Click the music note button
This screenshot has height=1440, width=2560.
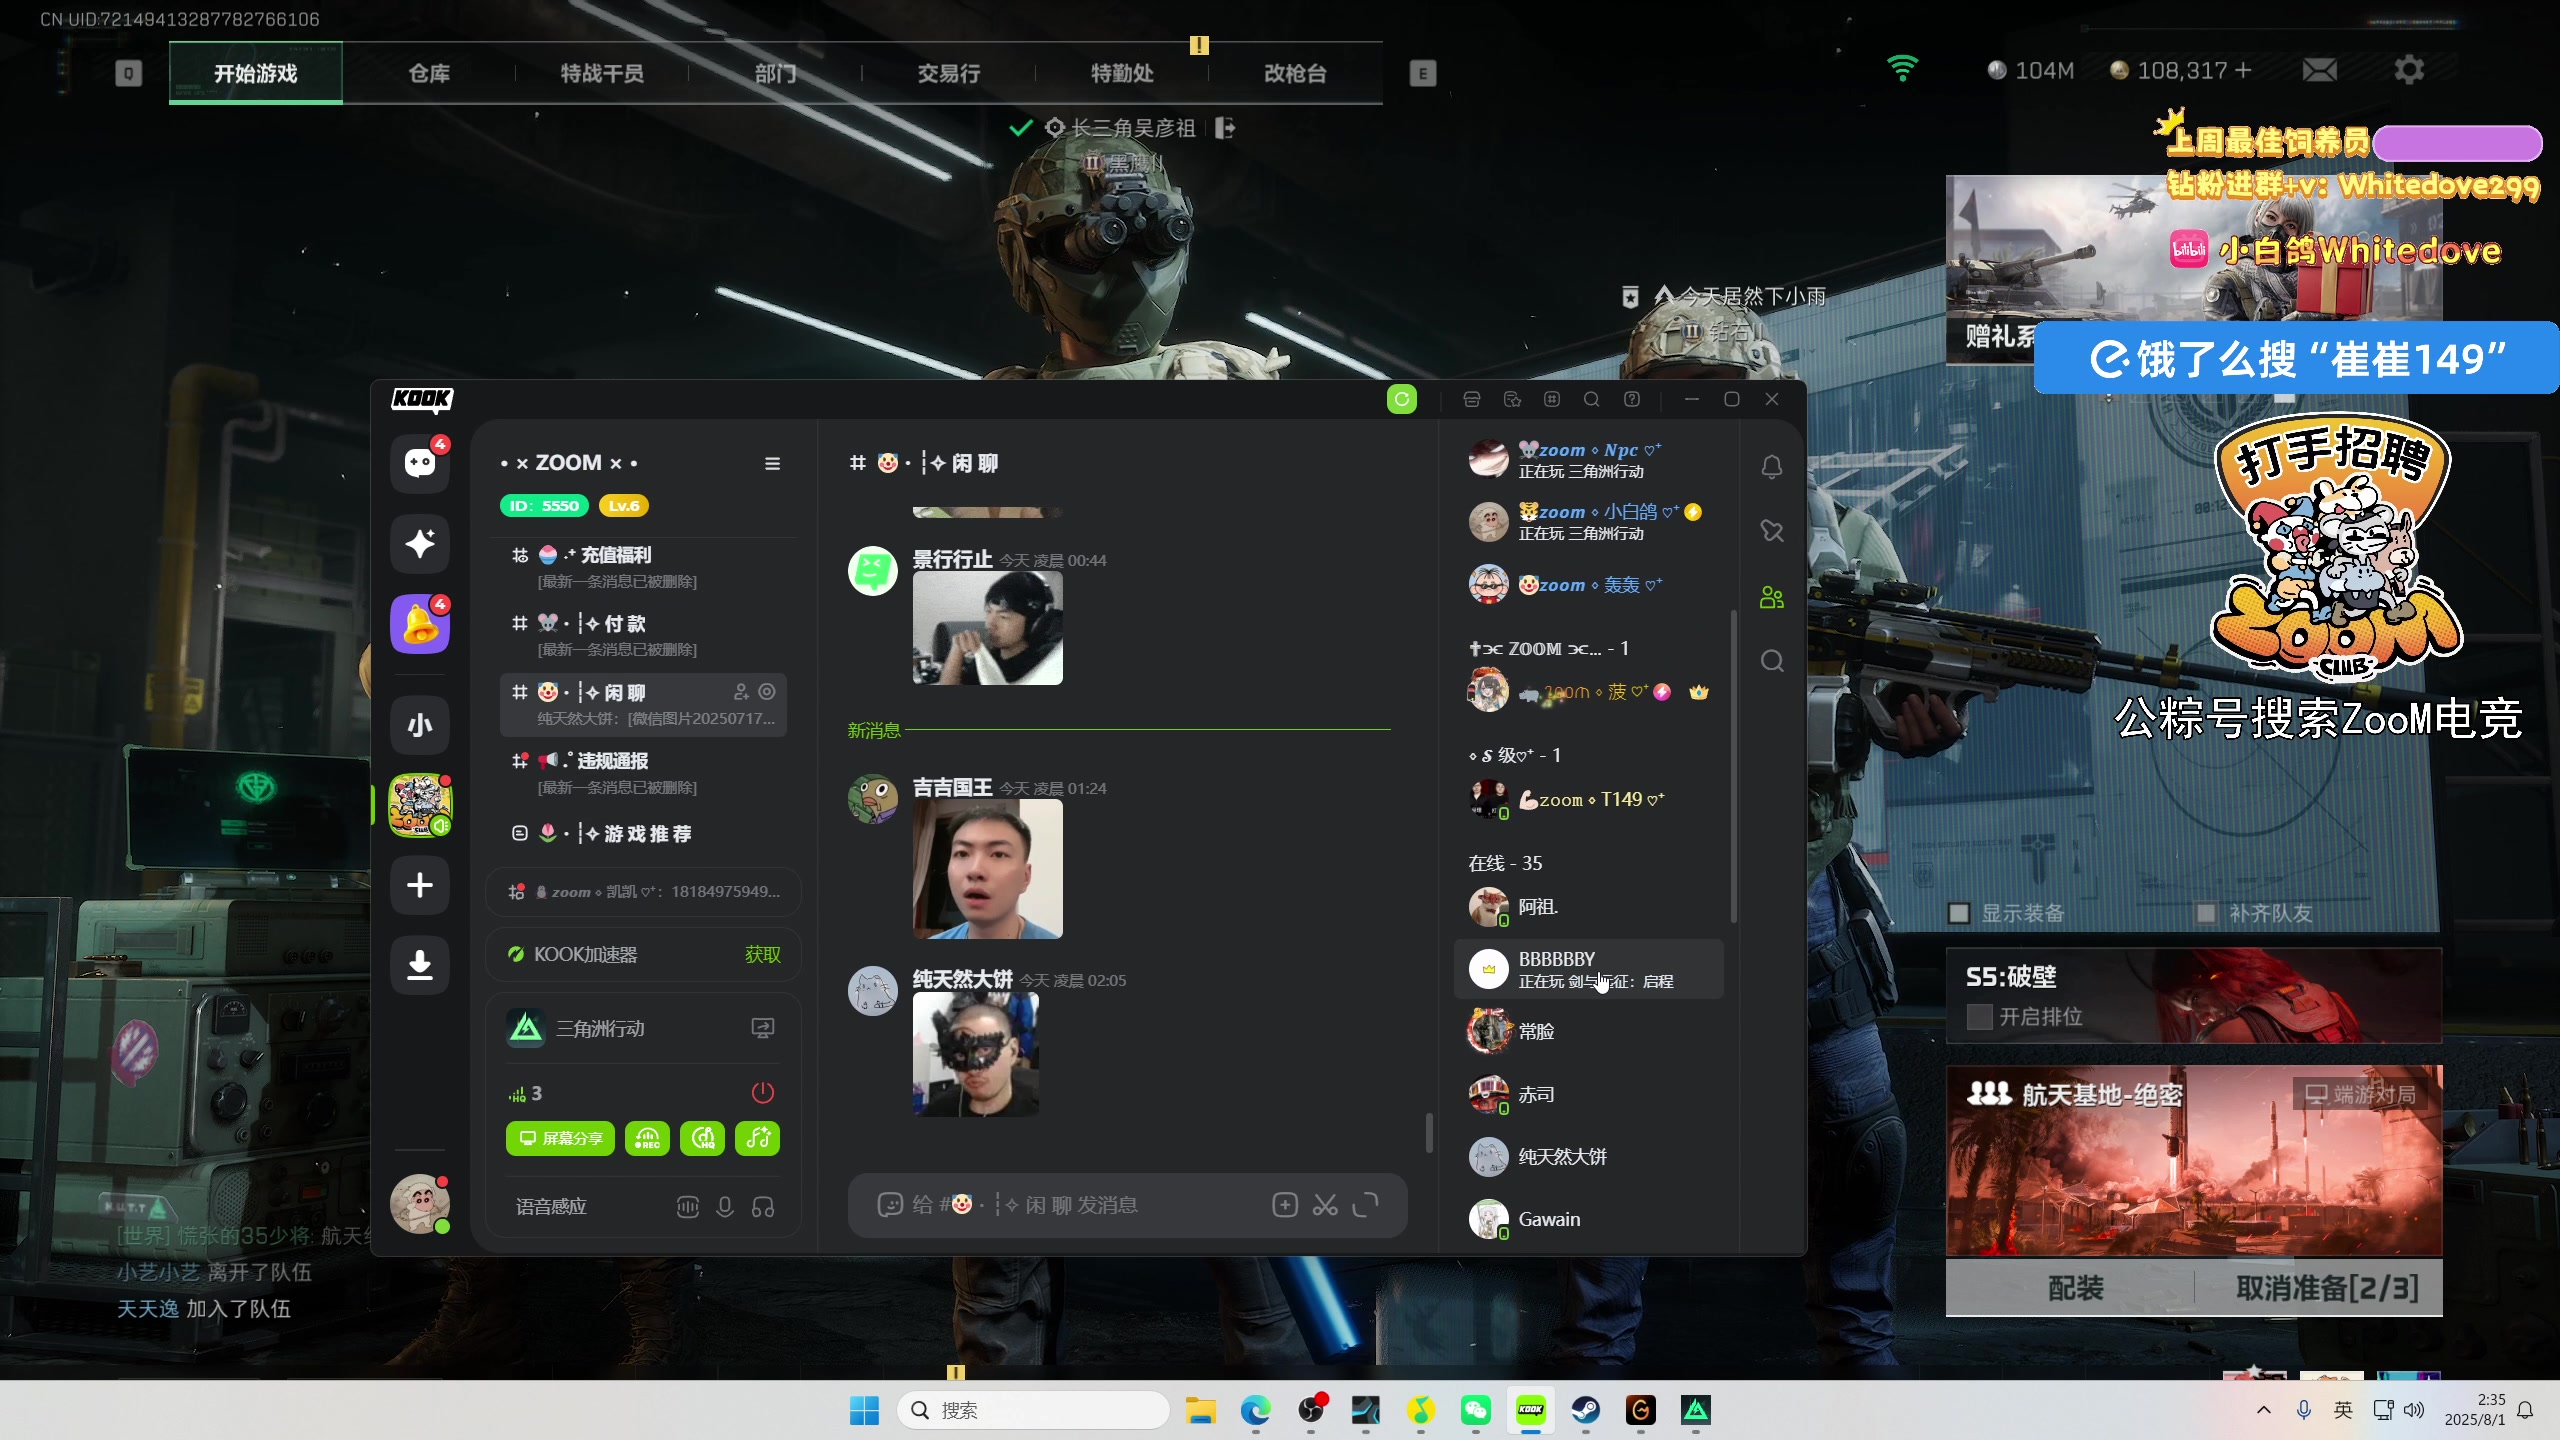(x=757, y=1138)
